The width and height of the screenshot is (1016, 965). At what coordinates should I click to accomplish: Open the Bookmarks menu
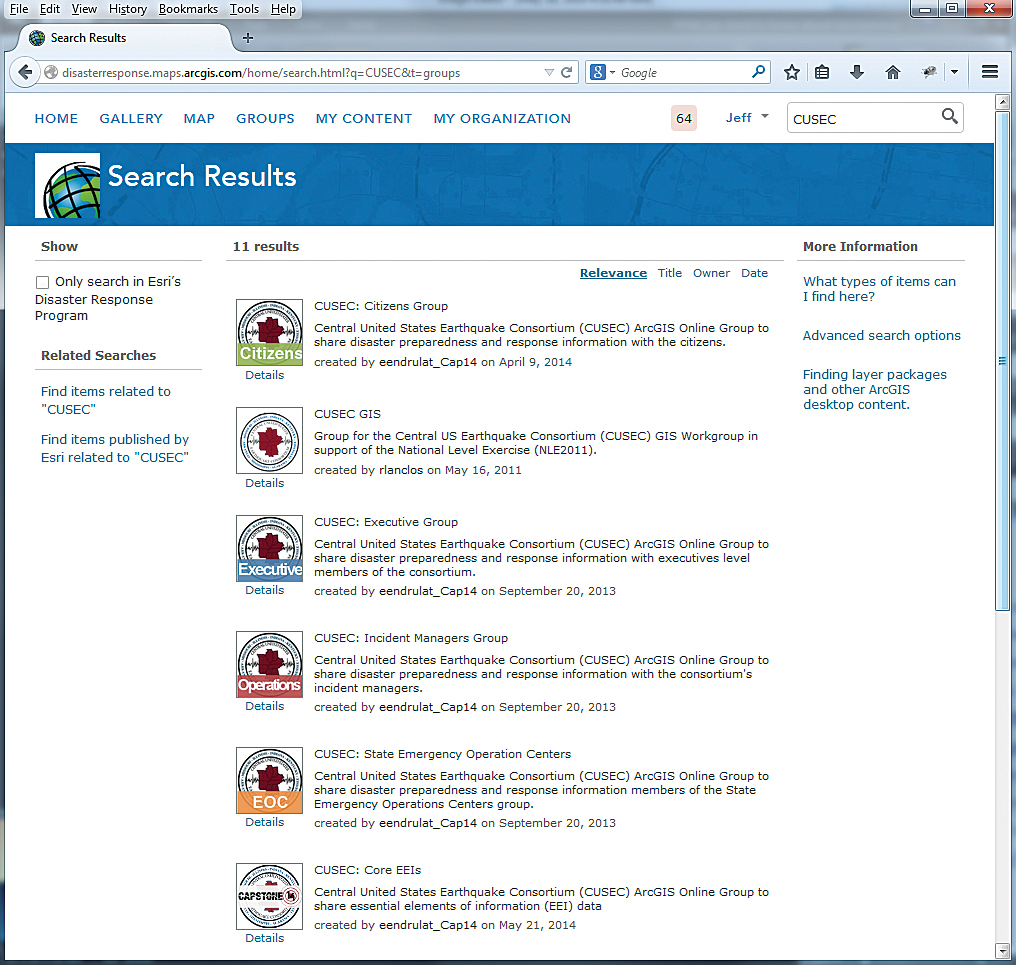point(189,9)
